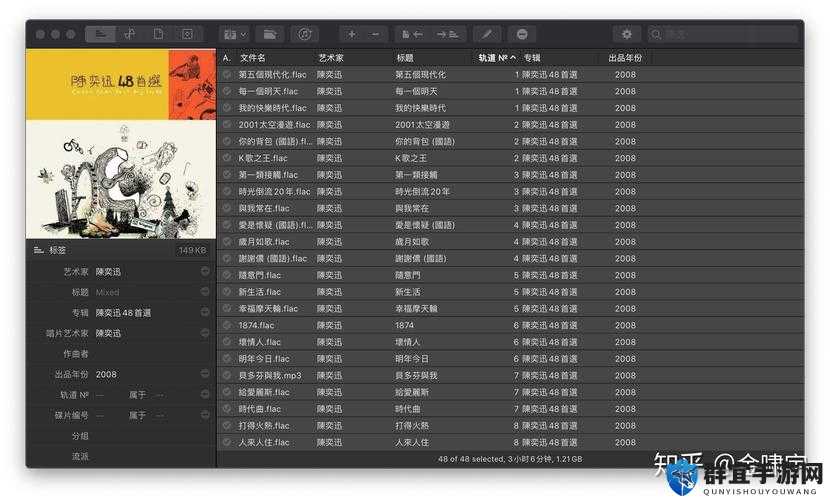Click the open folder toolbar icon
This screenshot has height=500, width=830.
[270, 34]
